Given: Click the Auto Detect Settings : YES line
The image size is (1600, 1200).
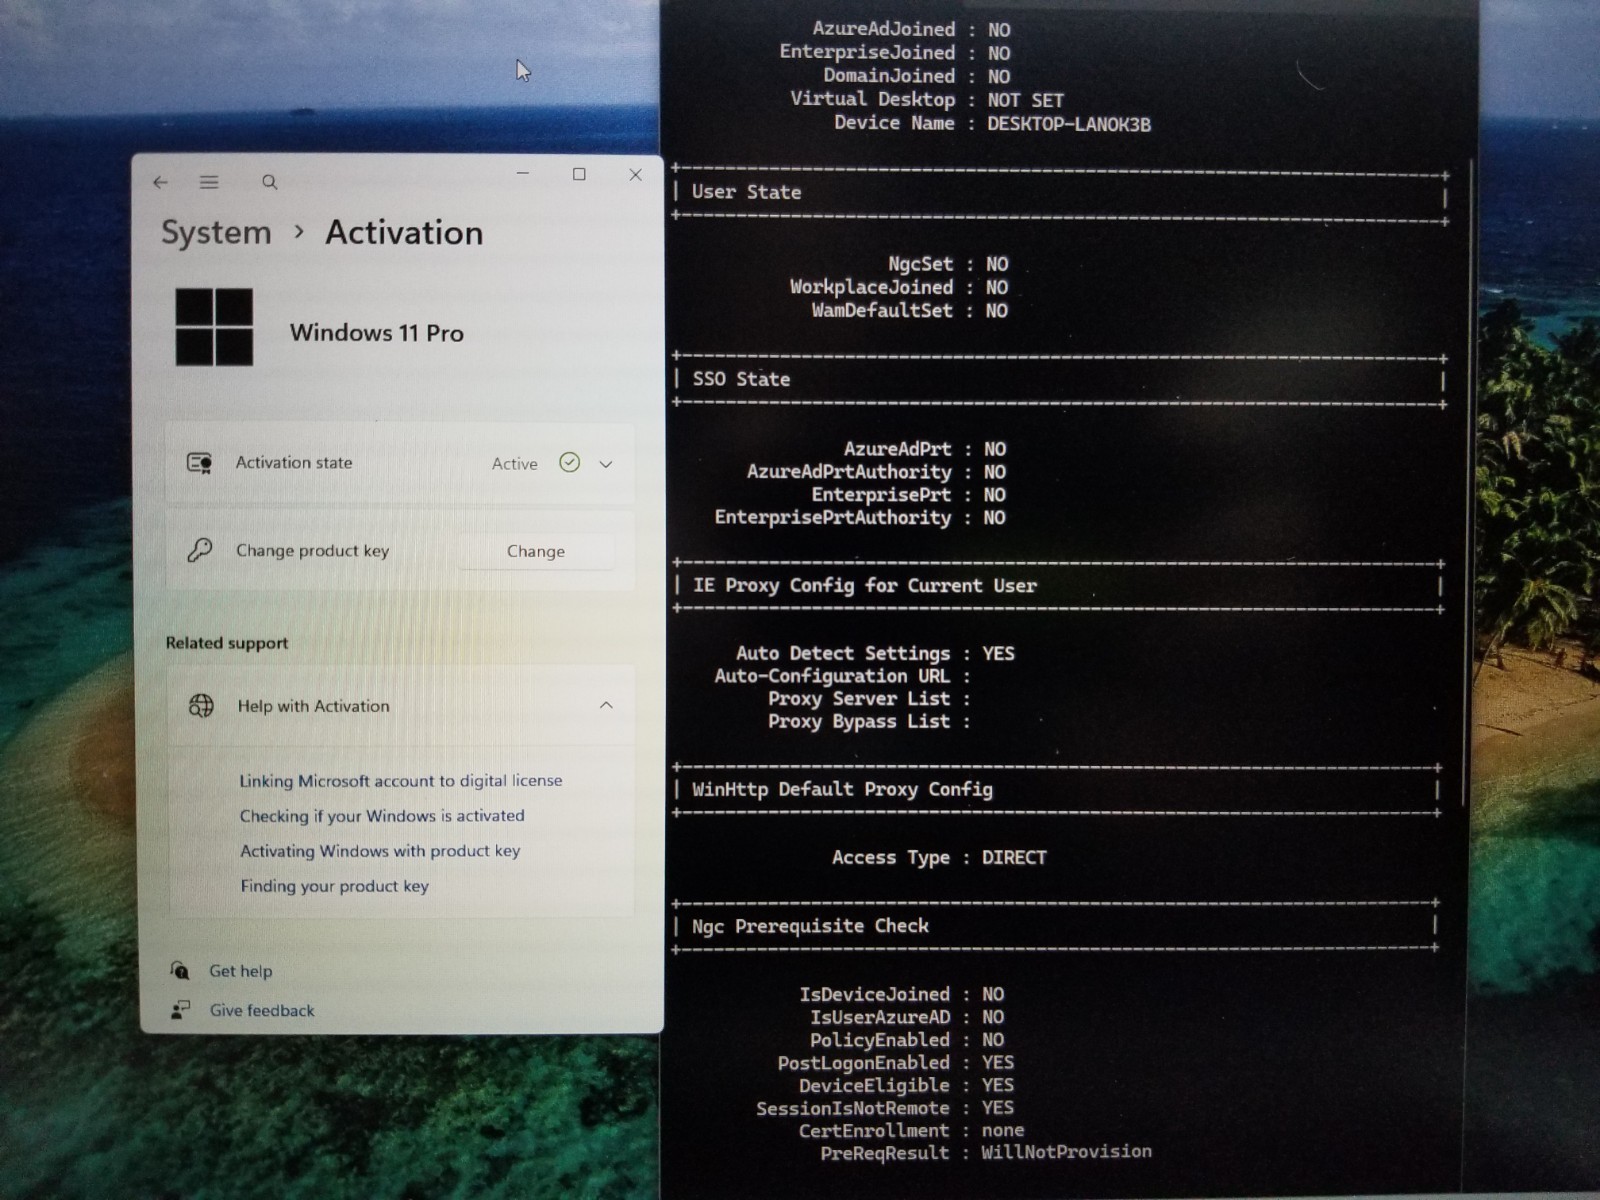Looking at the screenshot, I should tap(875, 653).
